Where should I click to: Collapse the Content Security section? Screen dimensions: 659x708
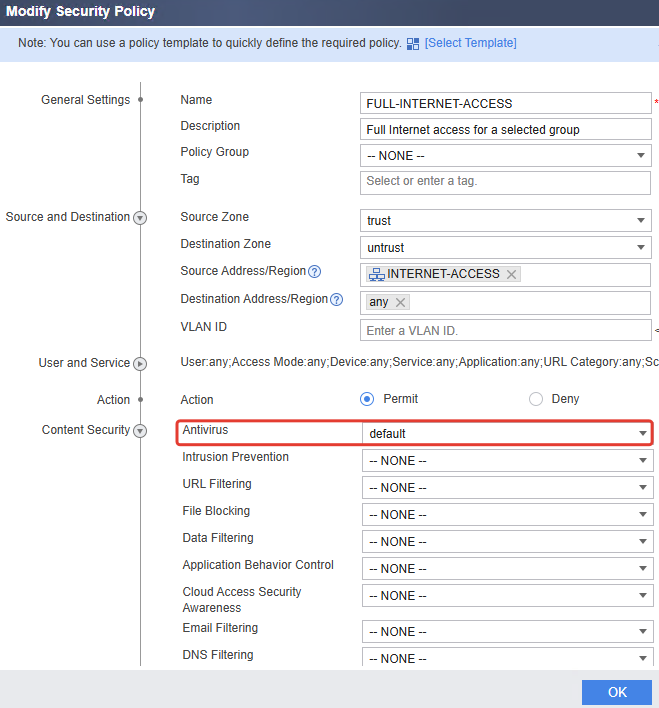click(140, 431)
